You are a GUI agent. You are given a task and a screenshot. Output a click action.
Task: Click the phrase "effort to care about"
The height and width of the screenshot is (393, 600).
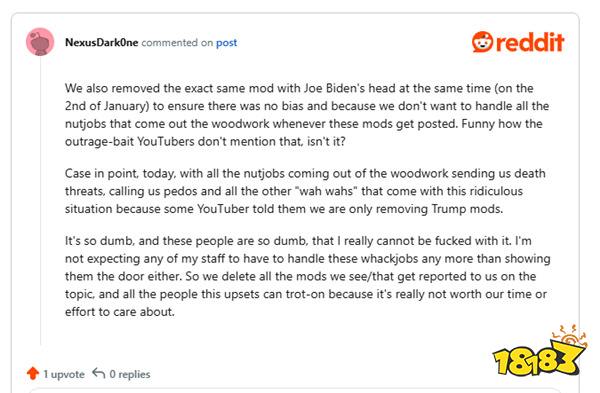pos(119,312)
